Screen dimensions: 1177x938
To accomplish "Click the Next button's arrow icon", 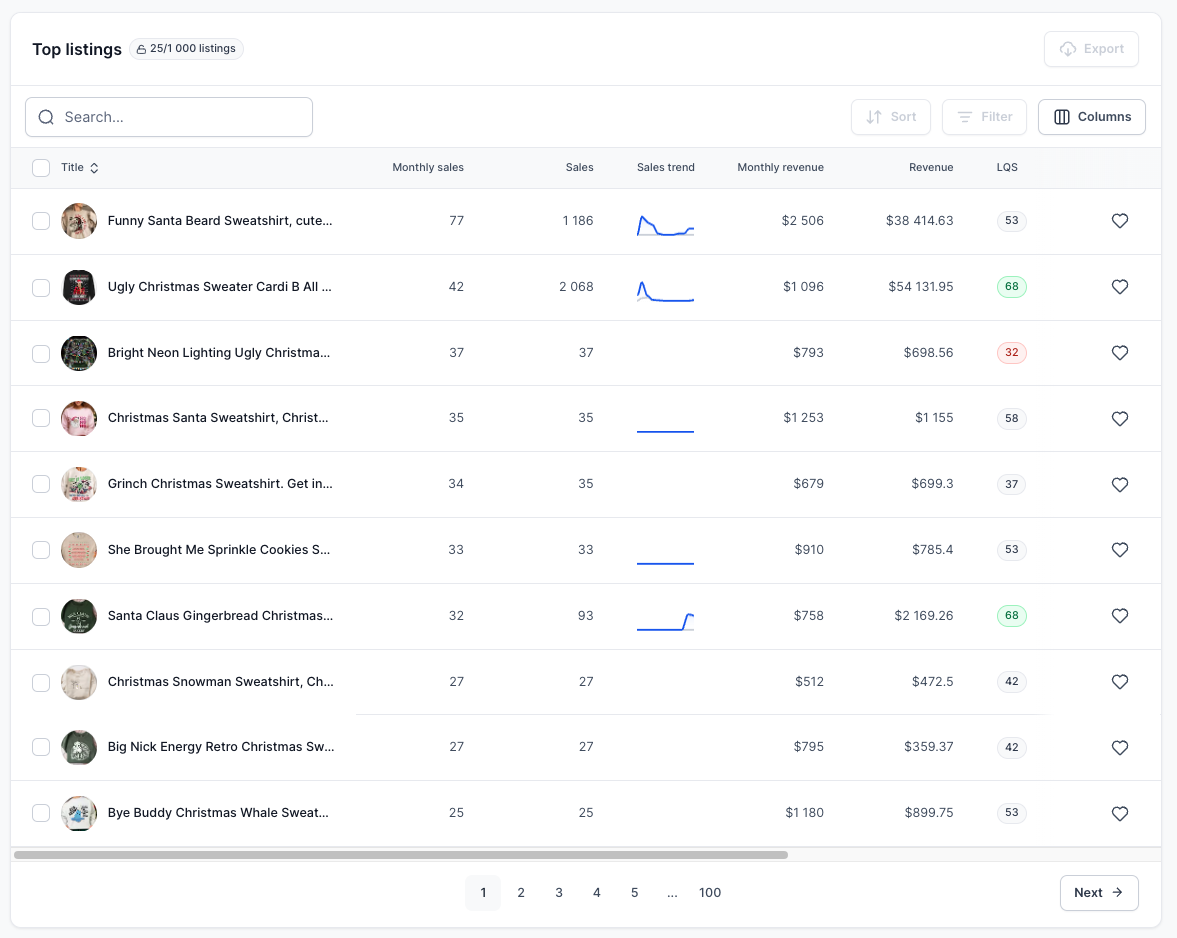I will coord(1118,892).
